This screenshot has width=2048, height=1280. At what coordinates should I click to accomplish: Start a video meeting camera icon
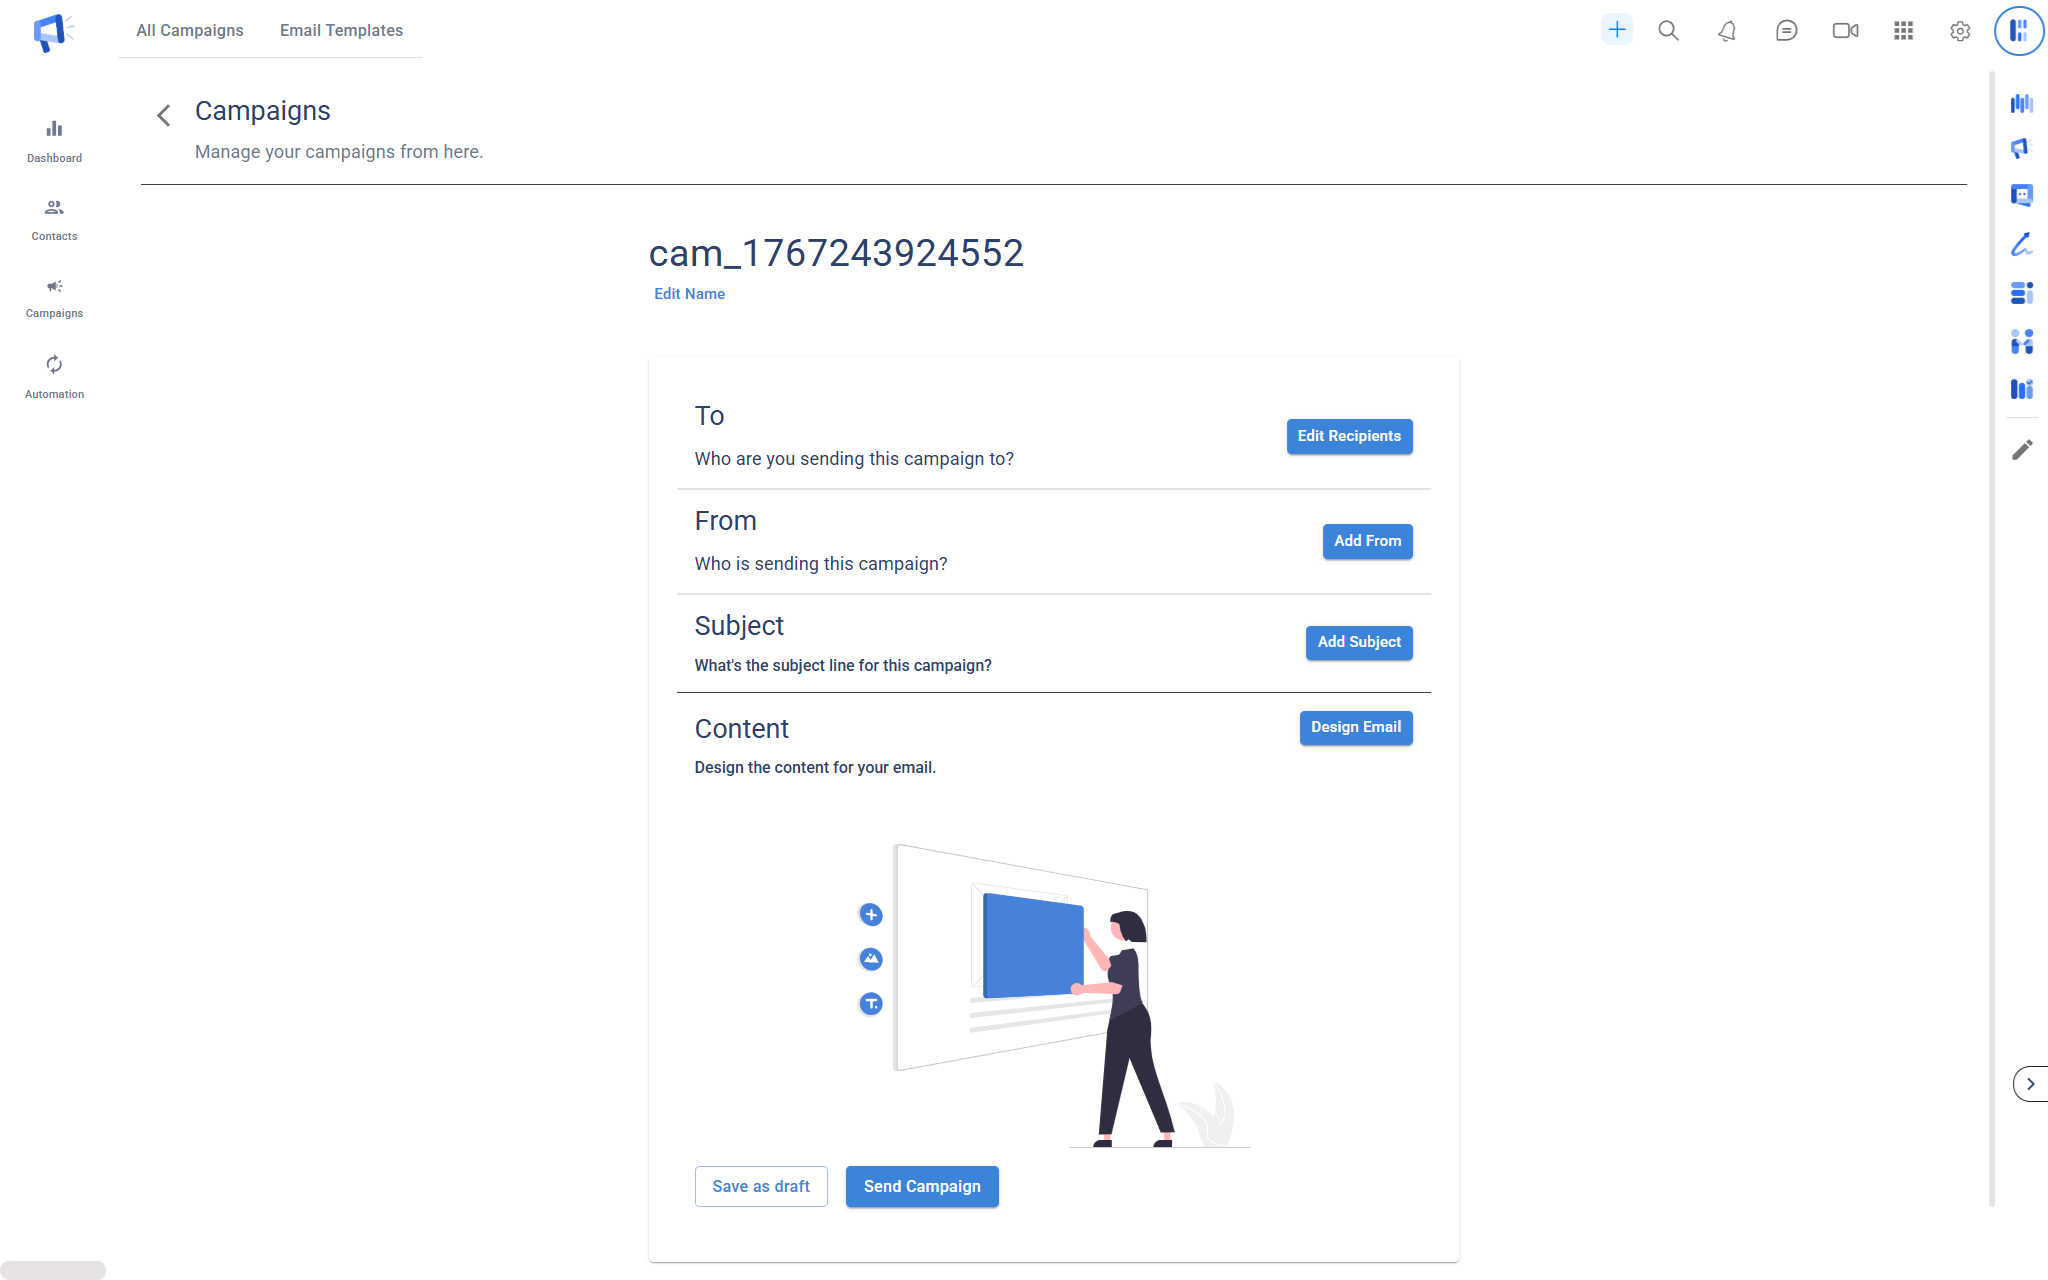click(1845, 31)
